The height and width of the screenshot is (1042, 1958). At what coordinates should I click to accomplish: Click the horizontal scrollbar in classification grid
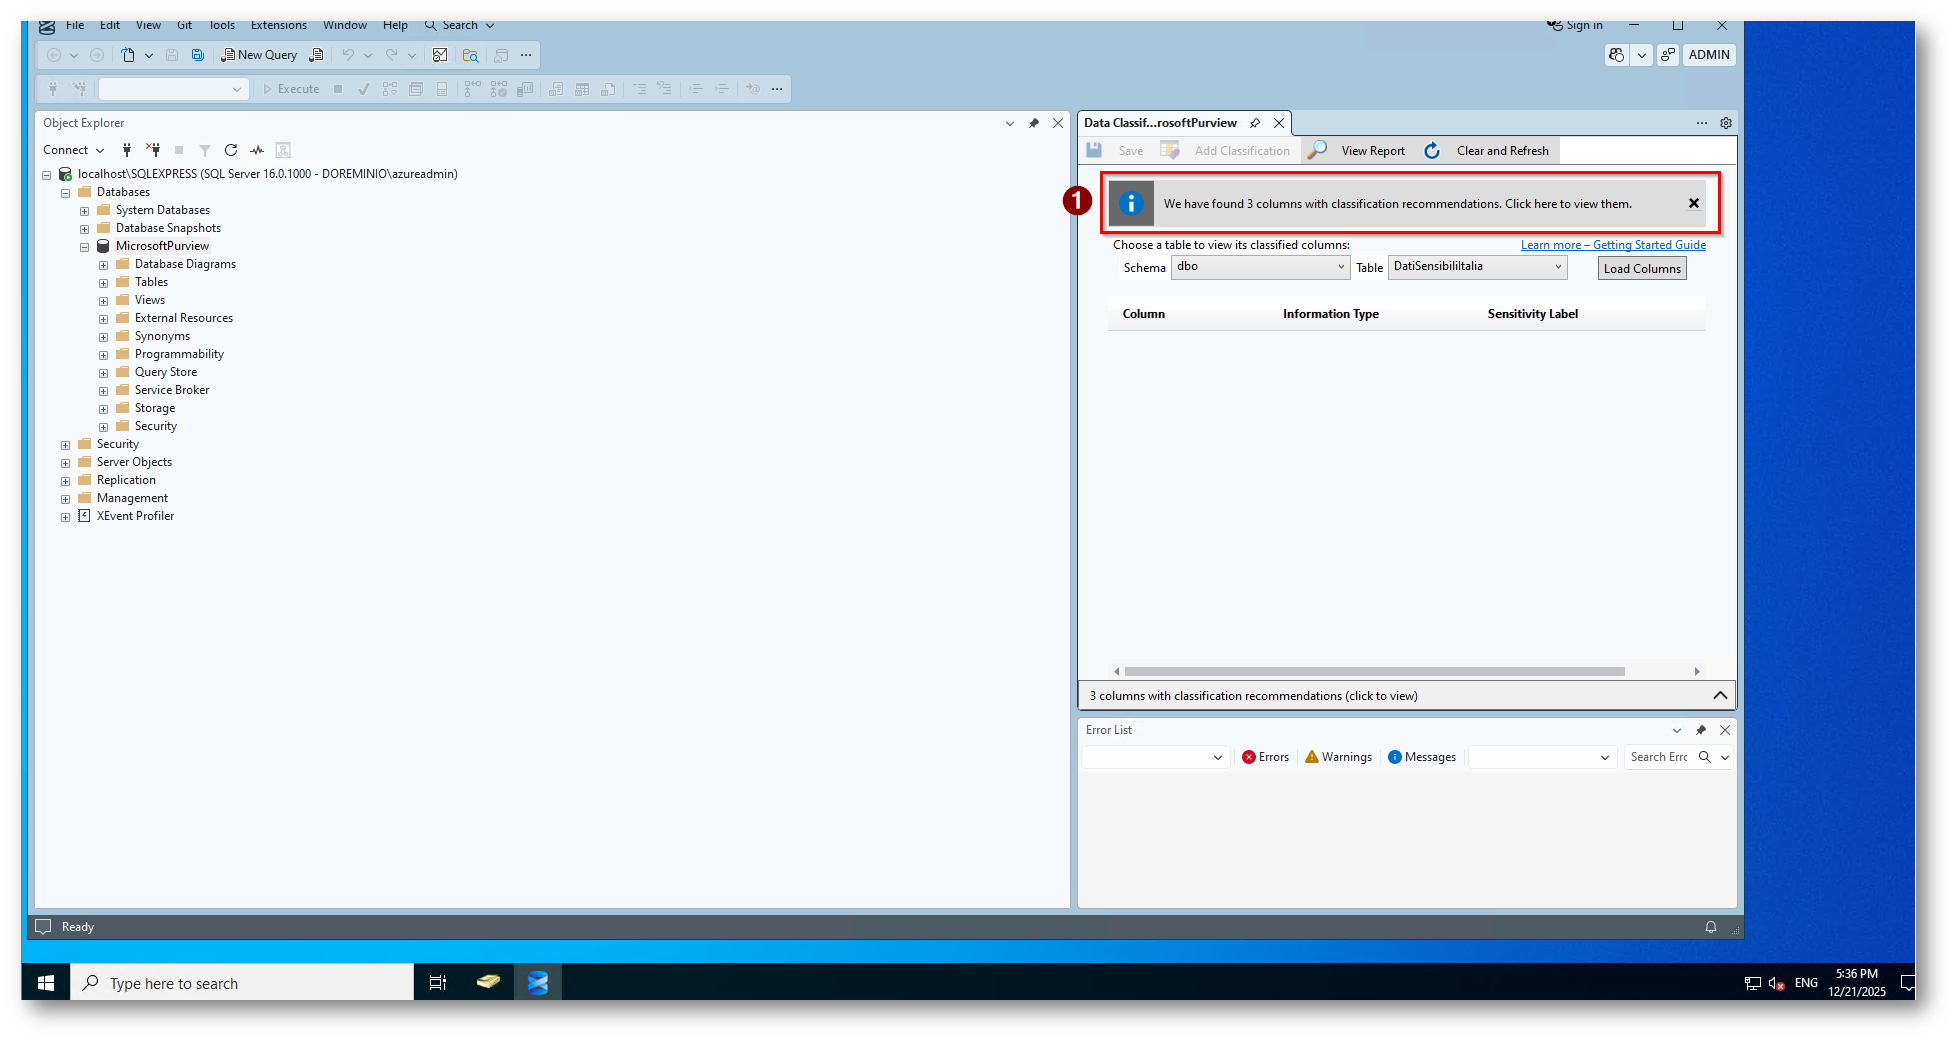click(x=1374, y=672)
